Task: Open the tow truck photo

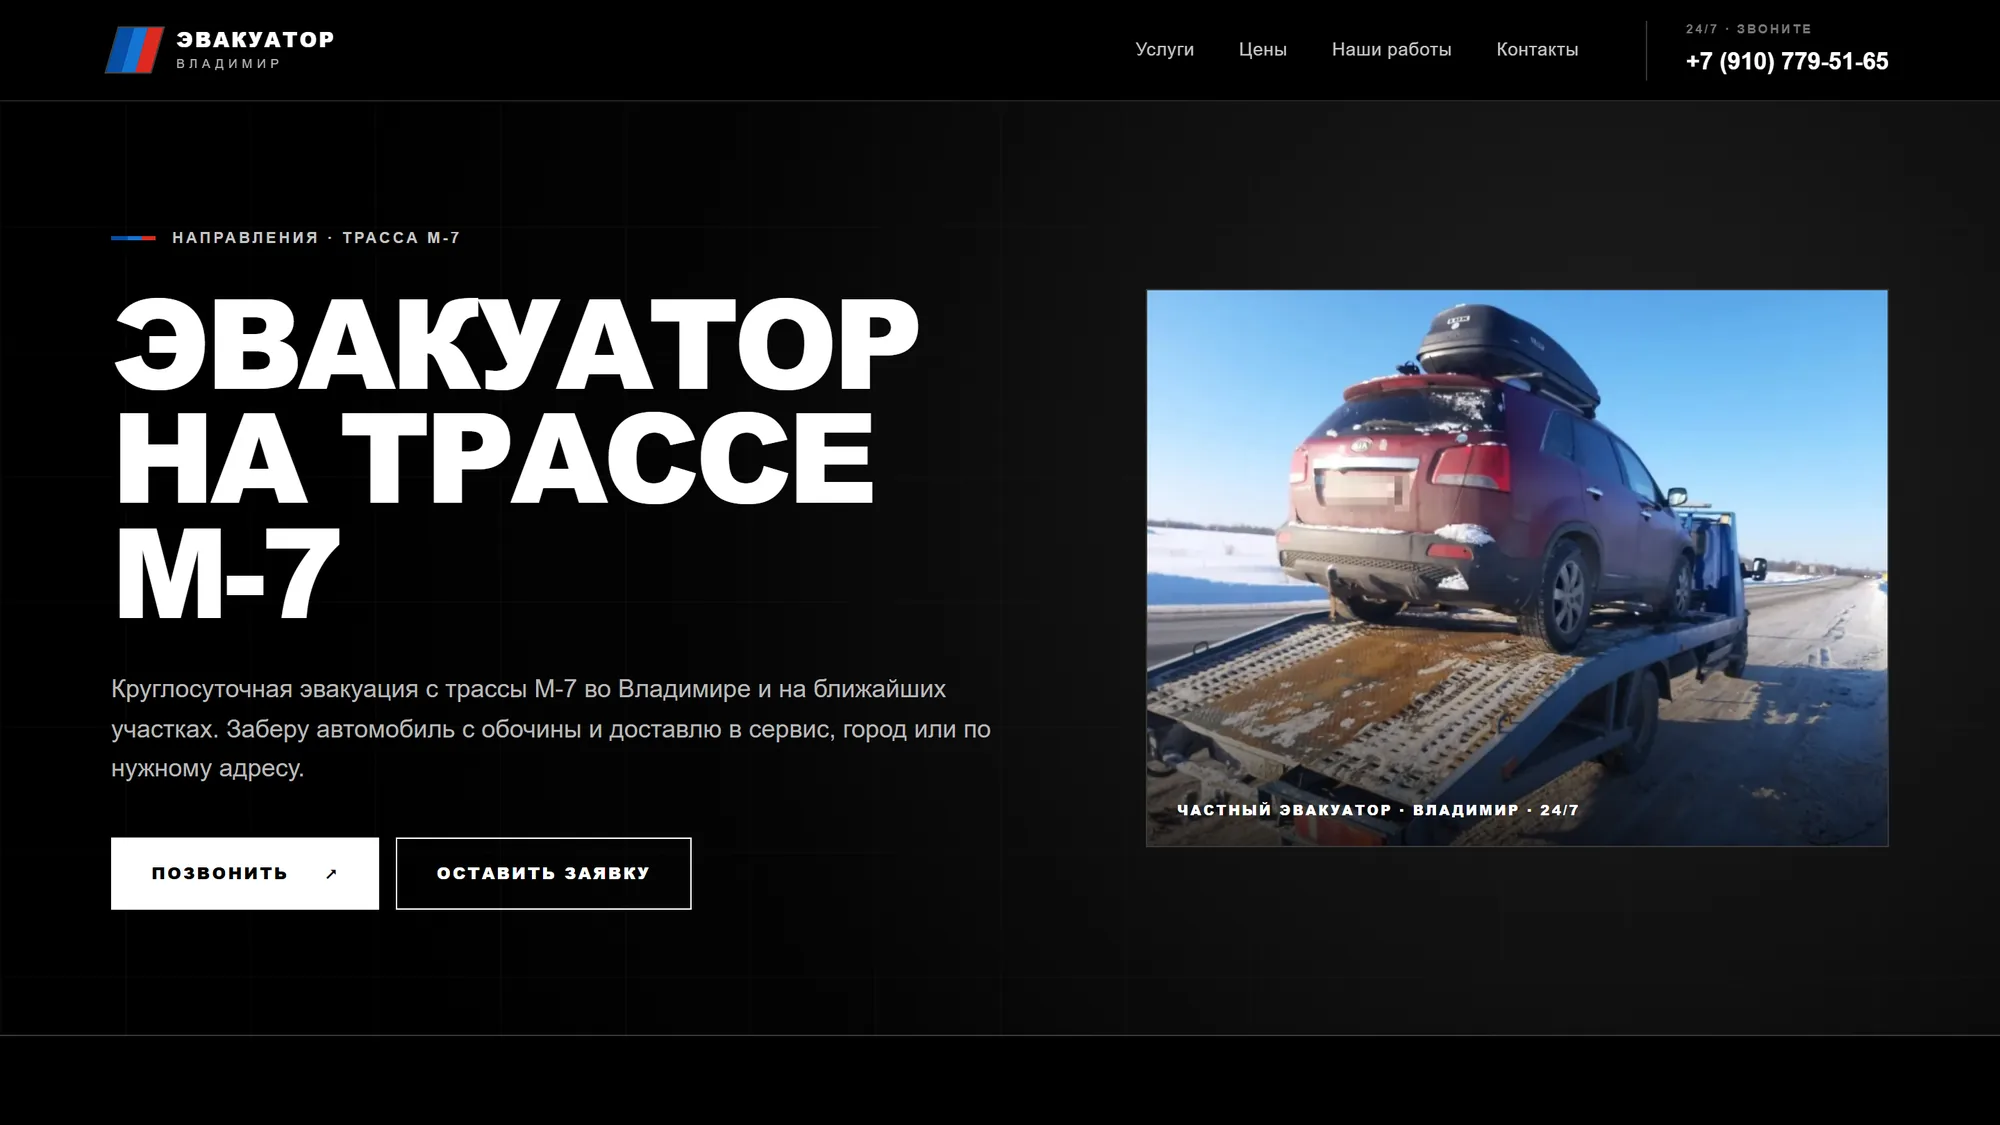Action: click(1517, 568)
